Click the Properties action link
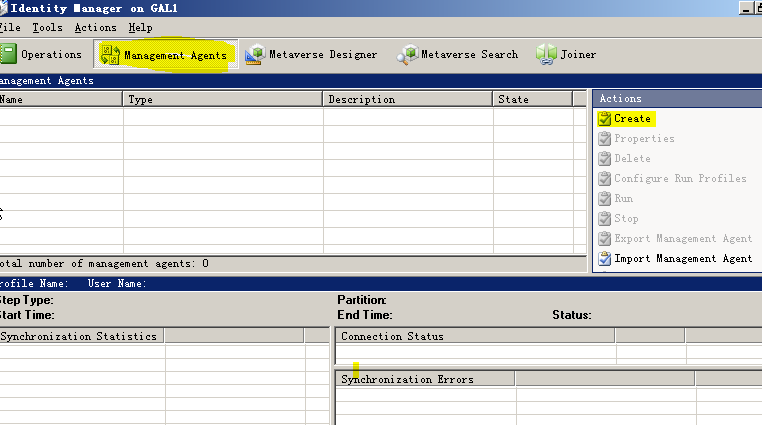This screenshot has height=425, width=762. 644,138
